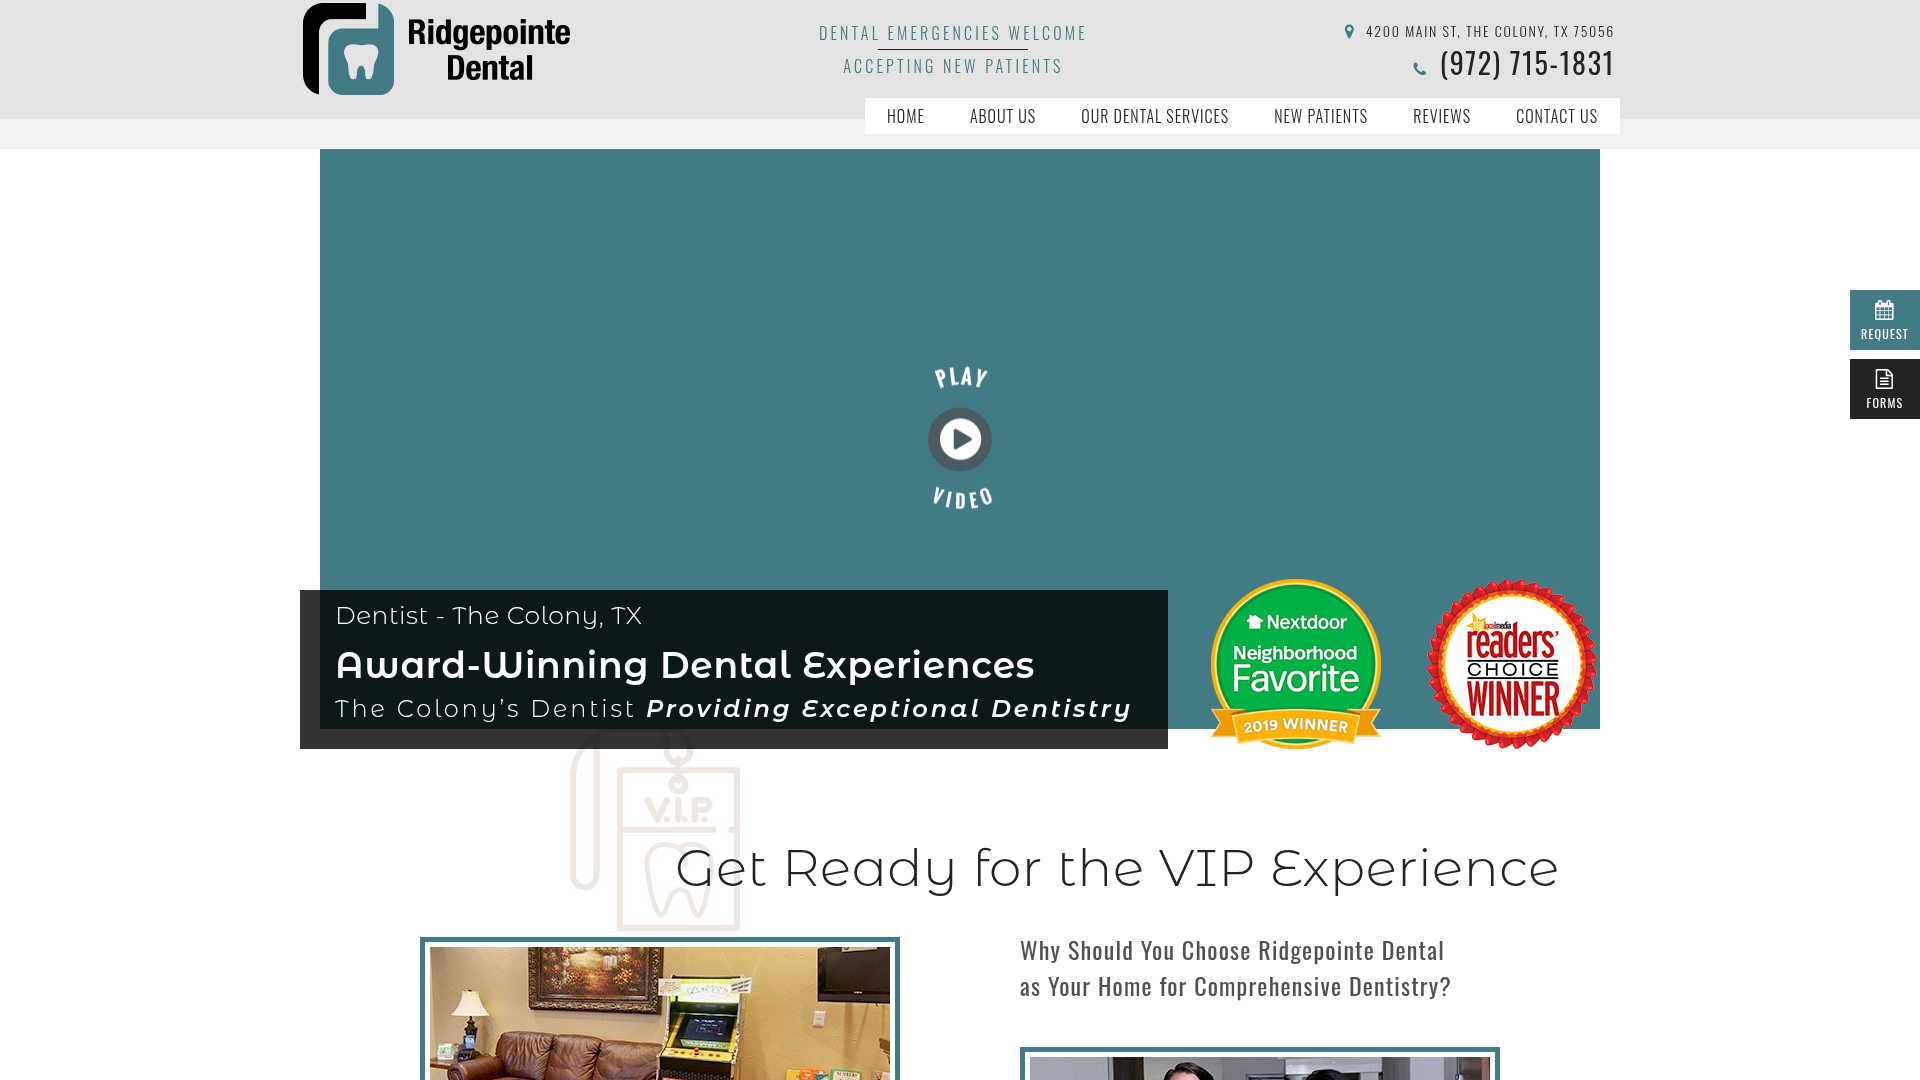Click Accepting New Patients text

953,66
